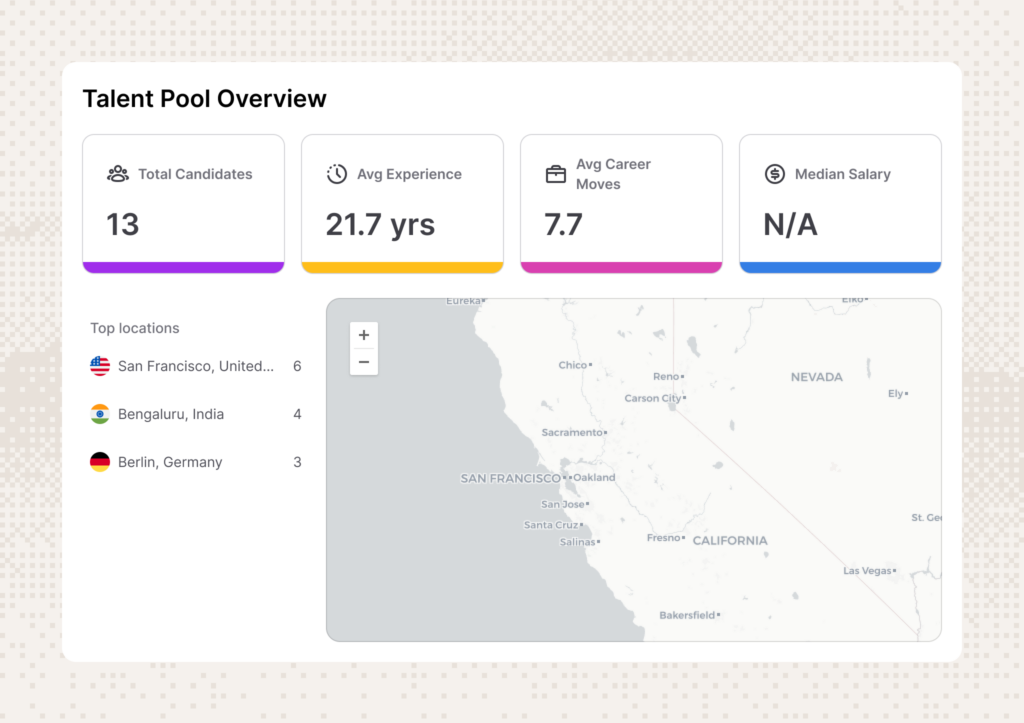Open the Avg Experience 21.7 yrs card
This screenshot has width=1024, height=723.
coord(402,204)
